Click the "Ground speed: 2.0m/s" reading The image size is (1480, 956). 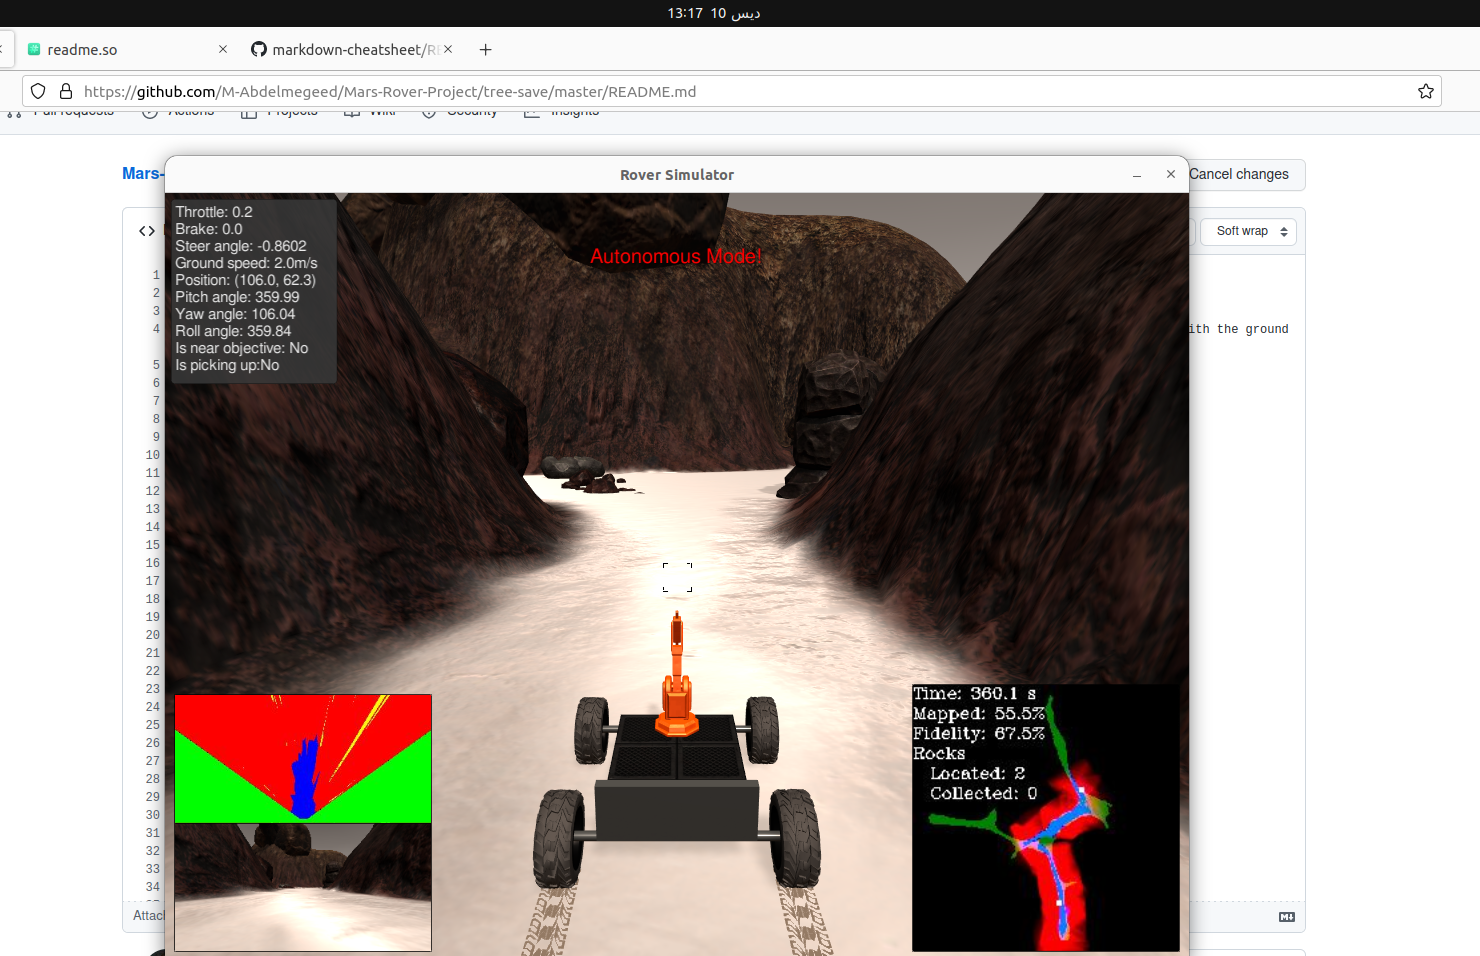tap(246, 263)
